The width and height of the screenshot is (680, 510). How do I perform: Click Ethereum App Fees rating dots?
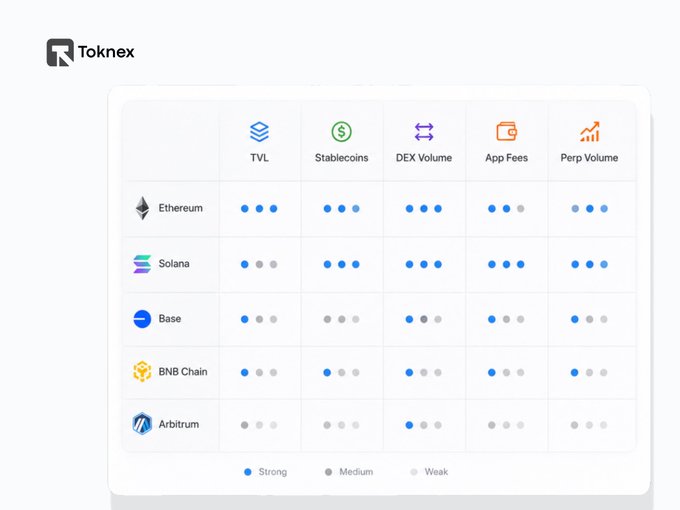point(507,209)
